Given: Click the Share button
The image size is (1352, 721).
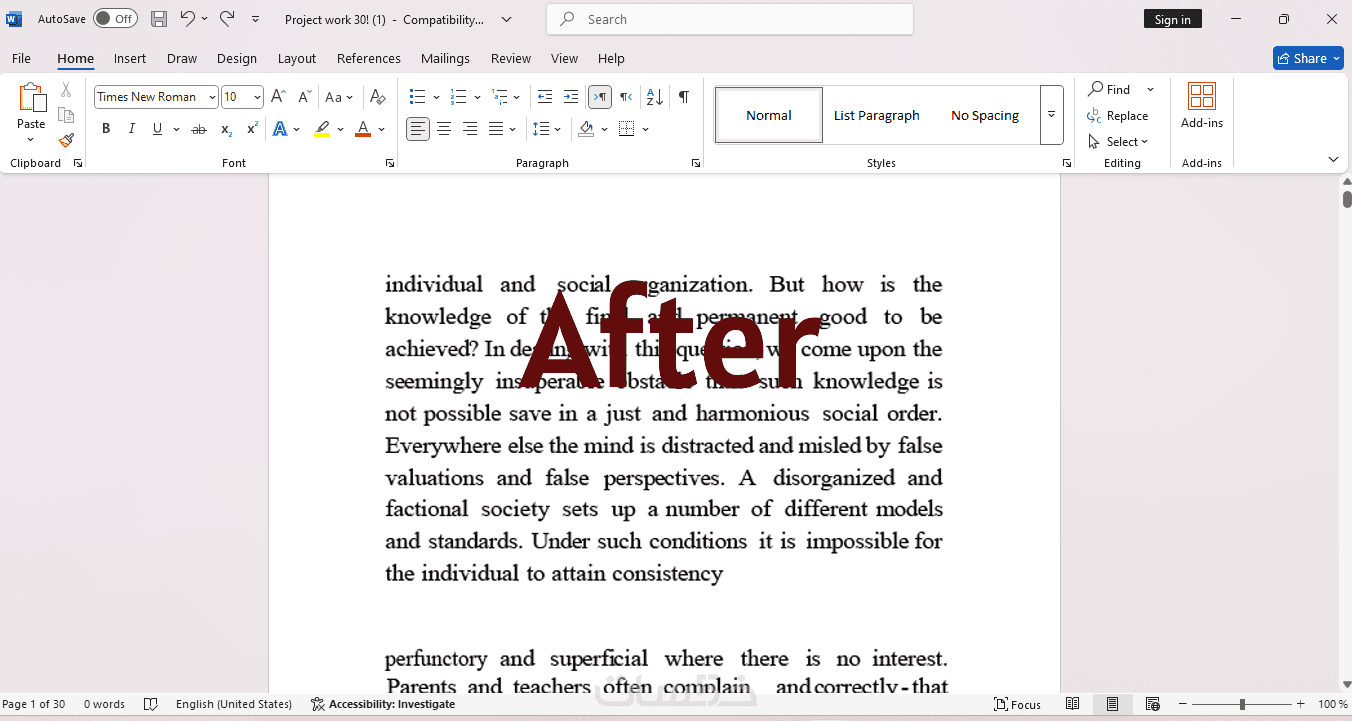Looking at the screenshot, I should (x=1308, y=58).
